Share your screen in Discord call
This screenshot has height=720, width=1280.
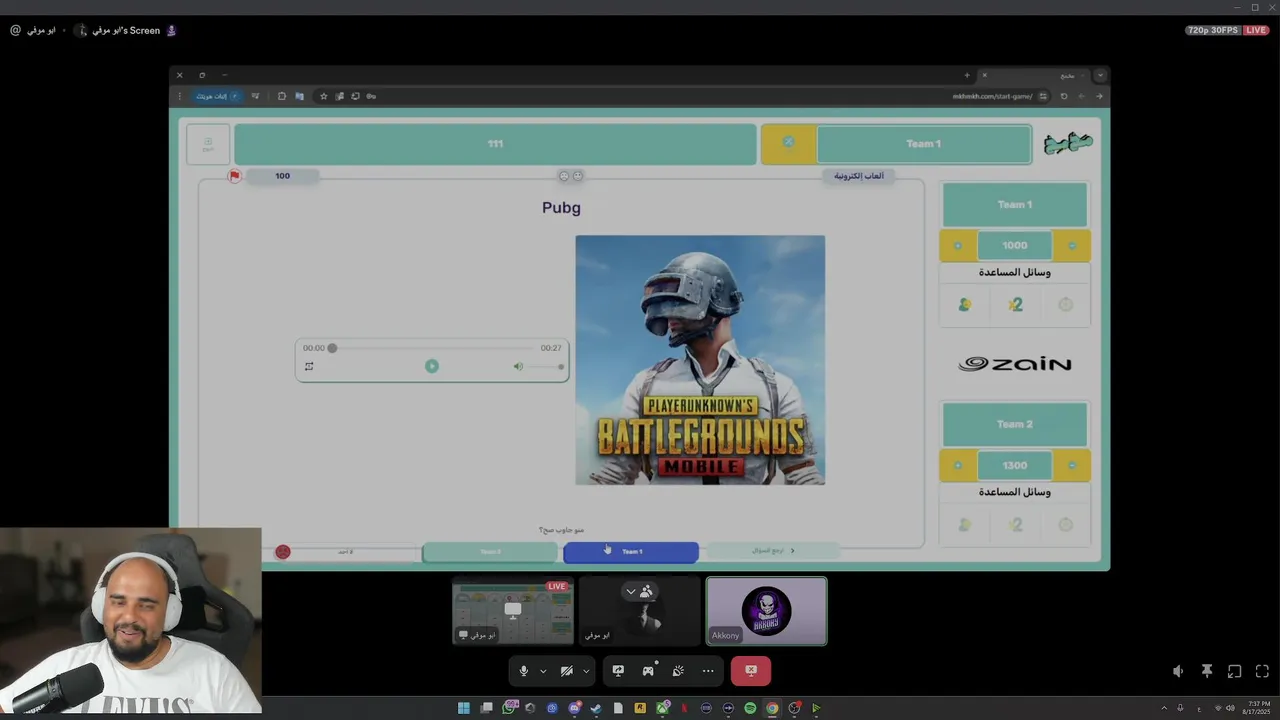[x=618, y=671]
